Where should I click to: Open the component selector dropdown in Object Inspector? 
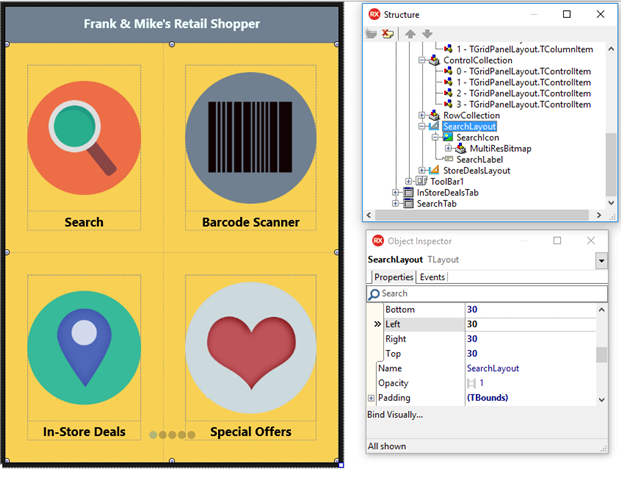click(x=601, y=261)
